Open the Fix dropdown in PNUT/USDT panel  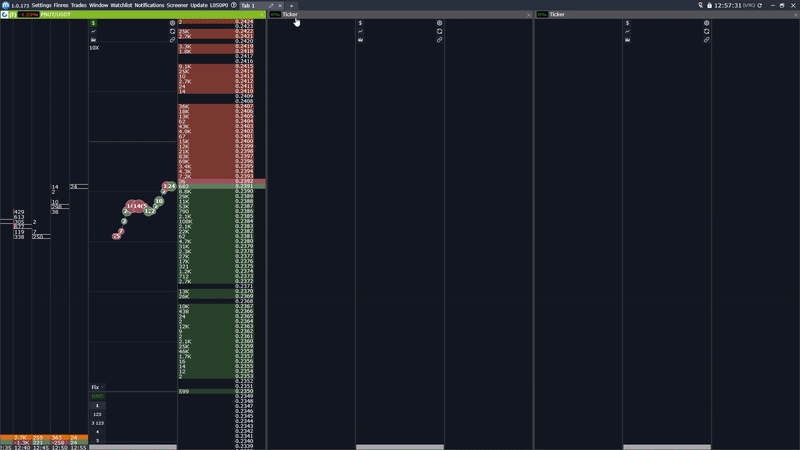click(97, 387)
